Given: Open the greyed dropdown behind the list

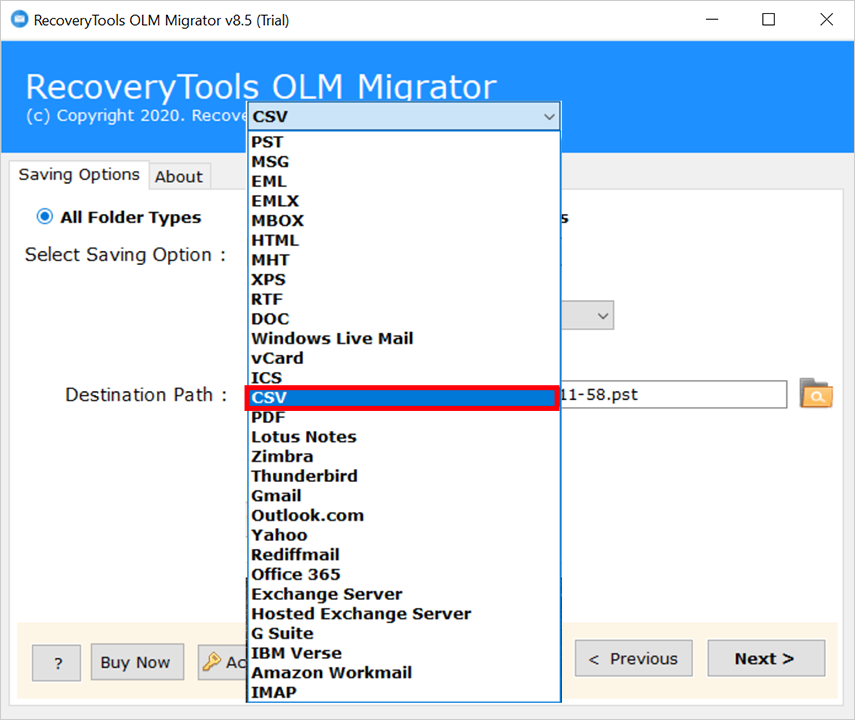Looking at the screenshot, I should tap(587, 315).
